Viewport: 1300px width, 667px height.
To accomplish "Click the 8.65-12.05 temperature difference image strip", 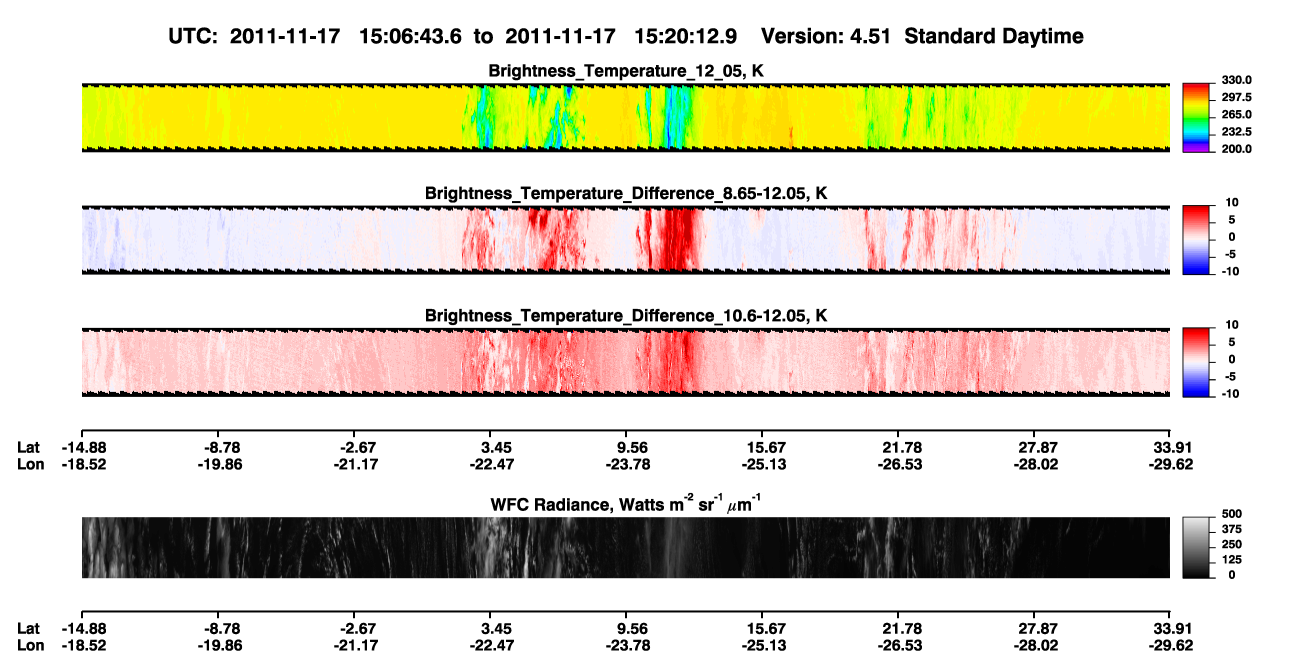I will (x=626, y=239).
